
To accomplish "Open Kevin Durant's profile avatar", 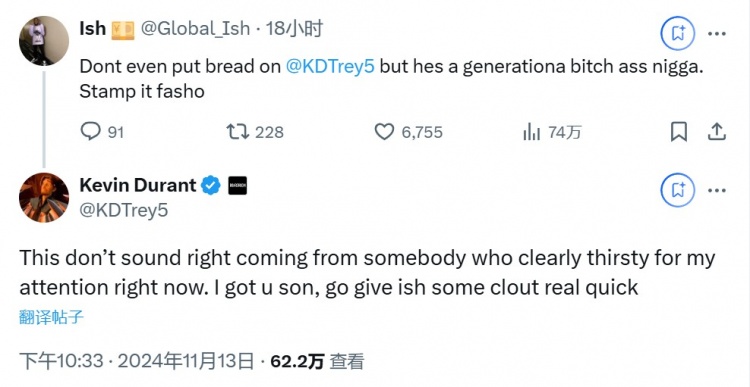I will pos(44,198).
